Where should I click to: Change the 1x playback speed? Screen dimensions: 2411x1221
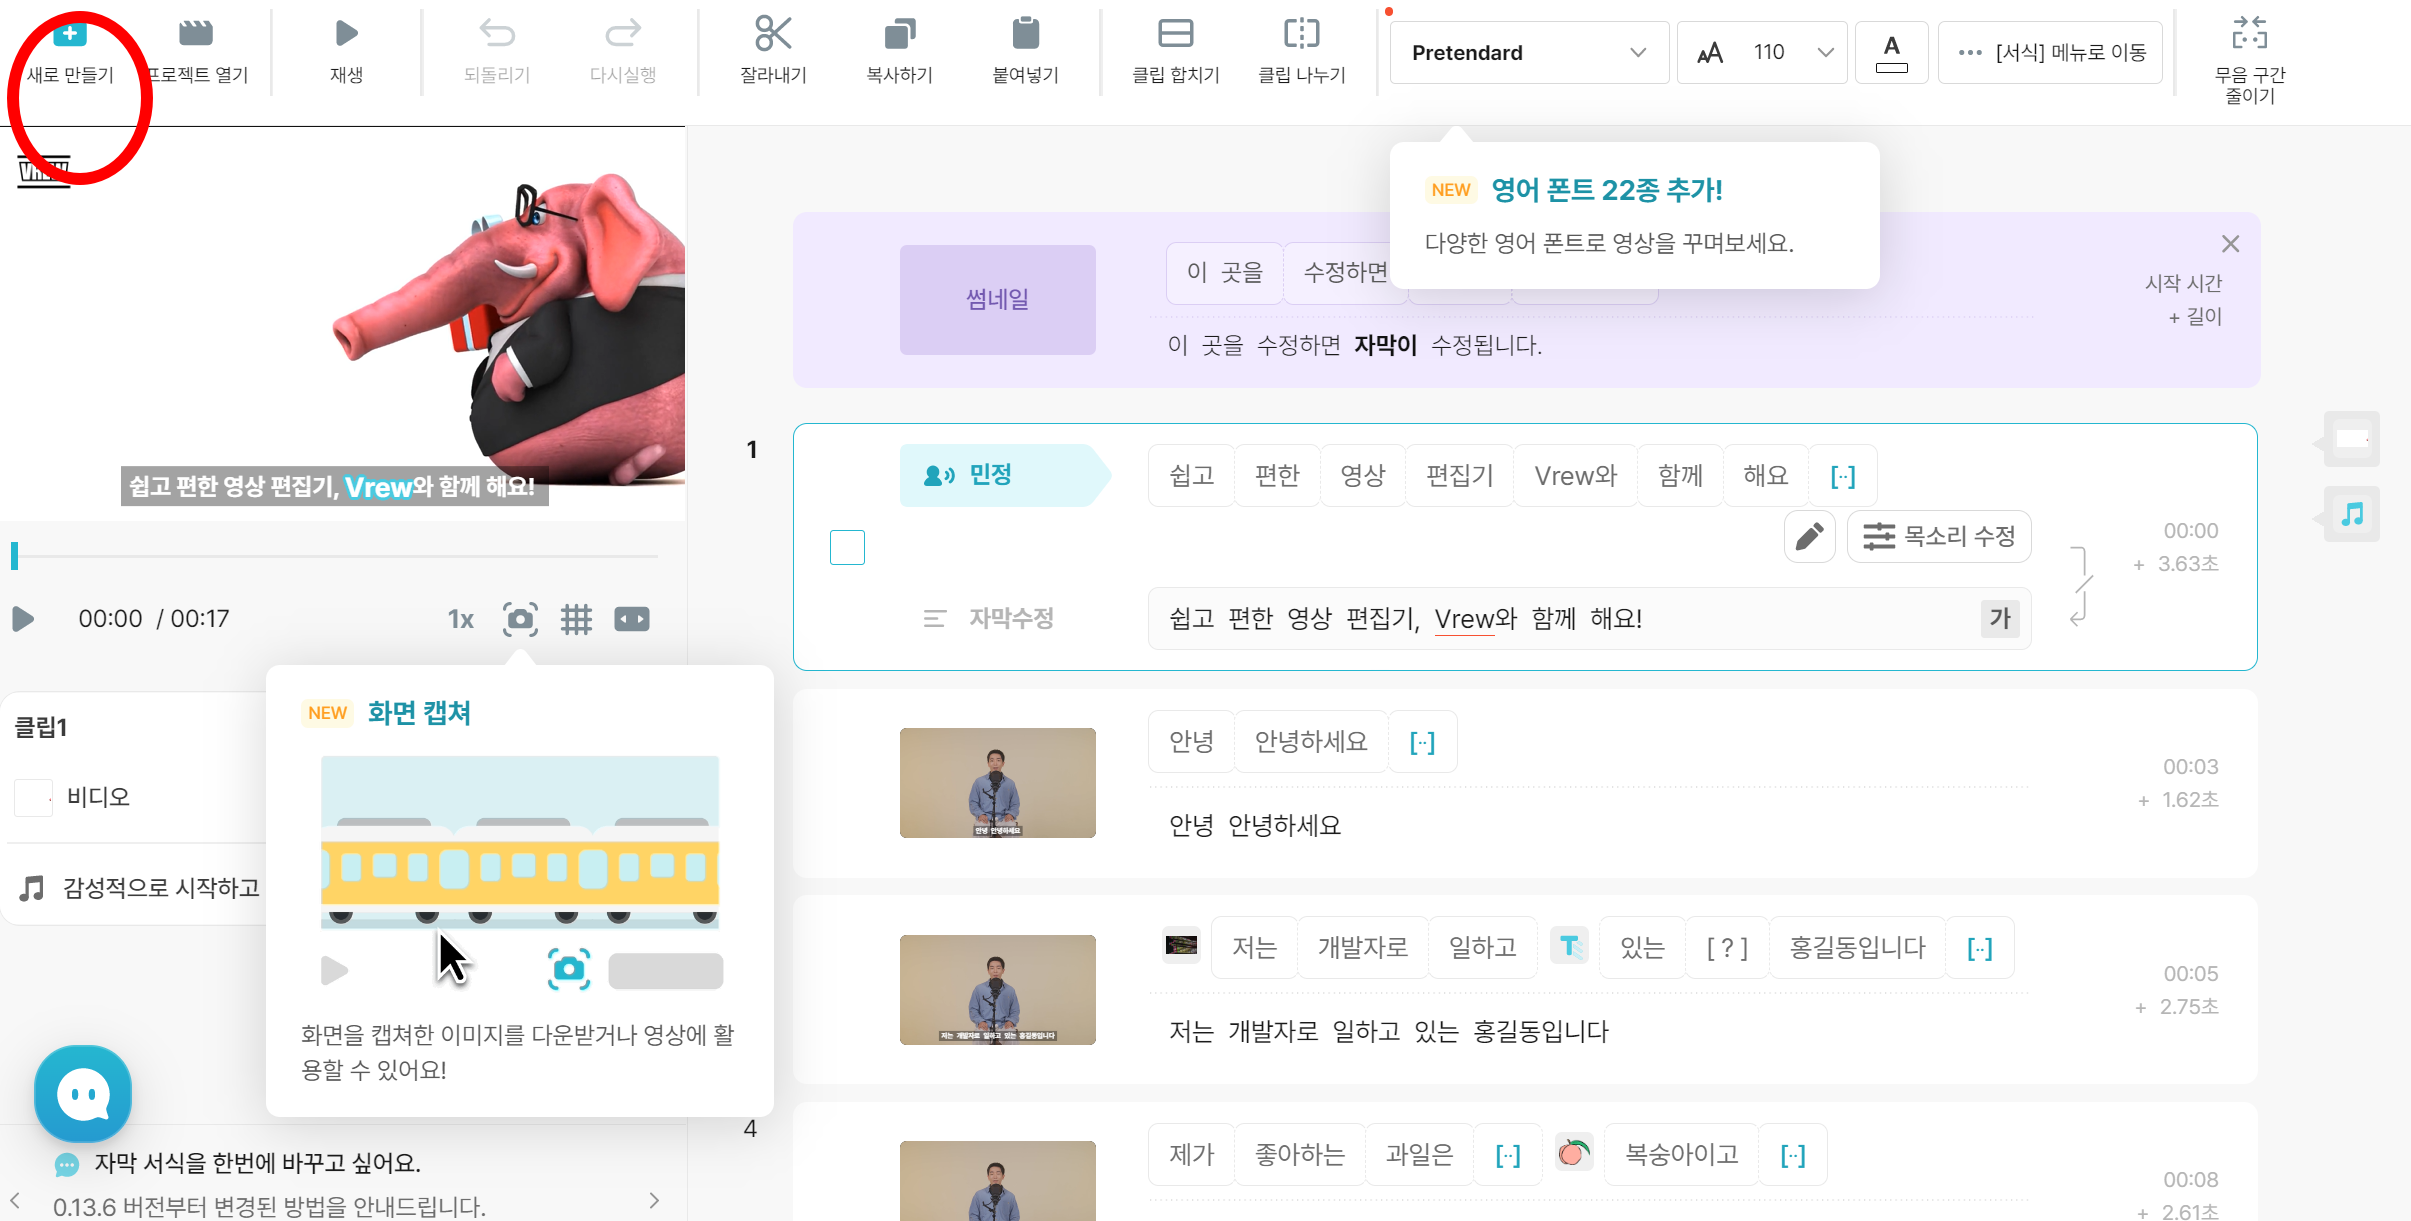click(x=460, y=619)
